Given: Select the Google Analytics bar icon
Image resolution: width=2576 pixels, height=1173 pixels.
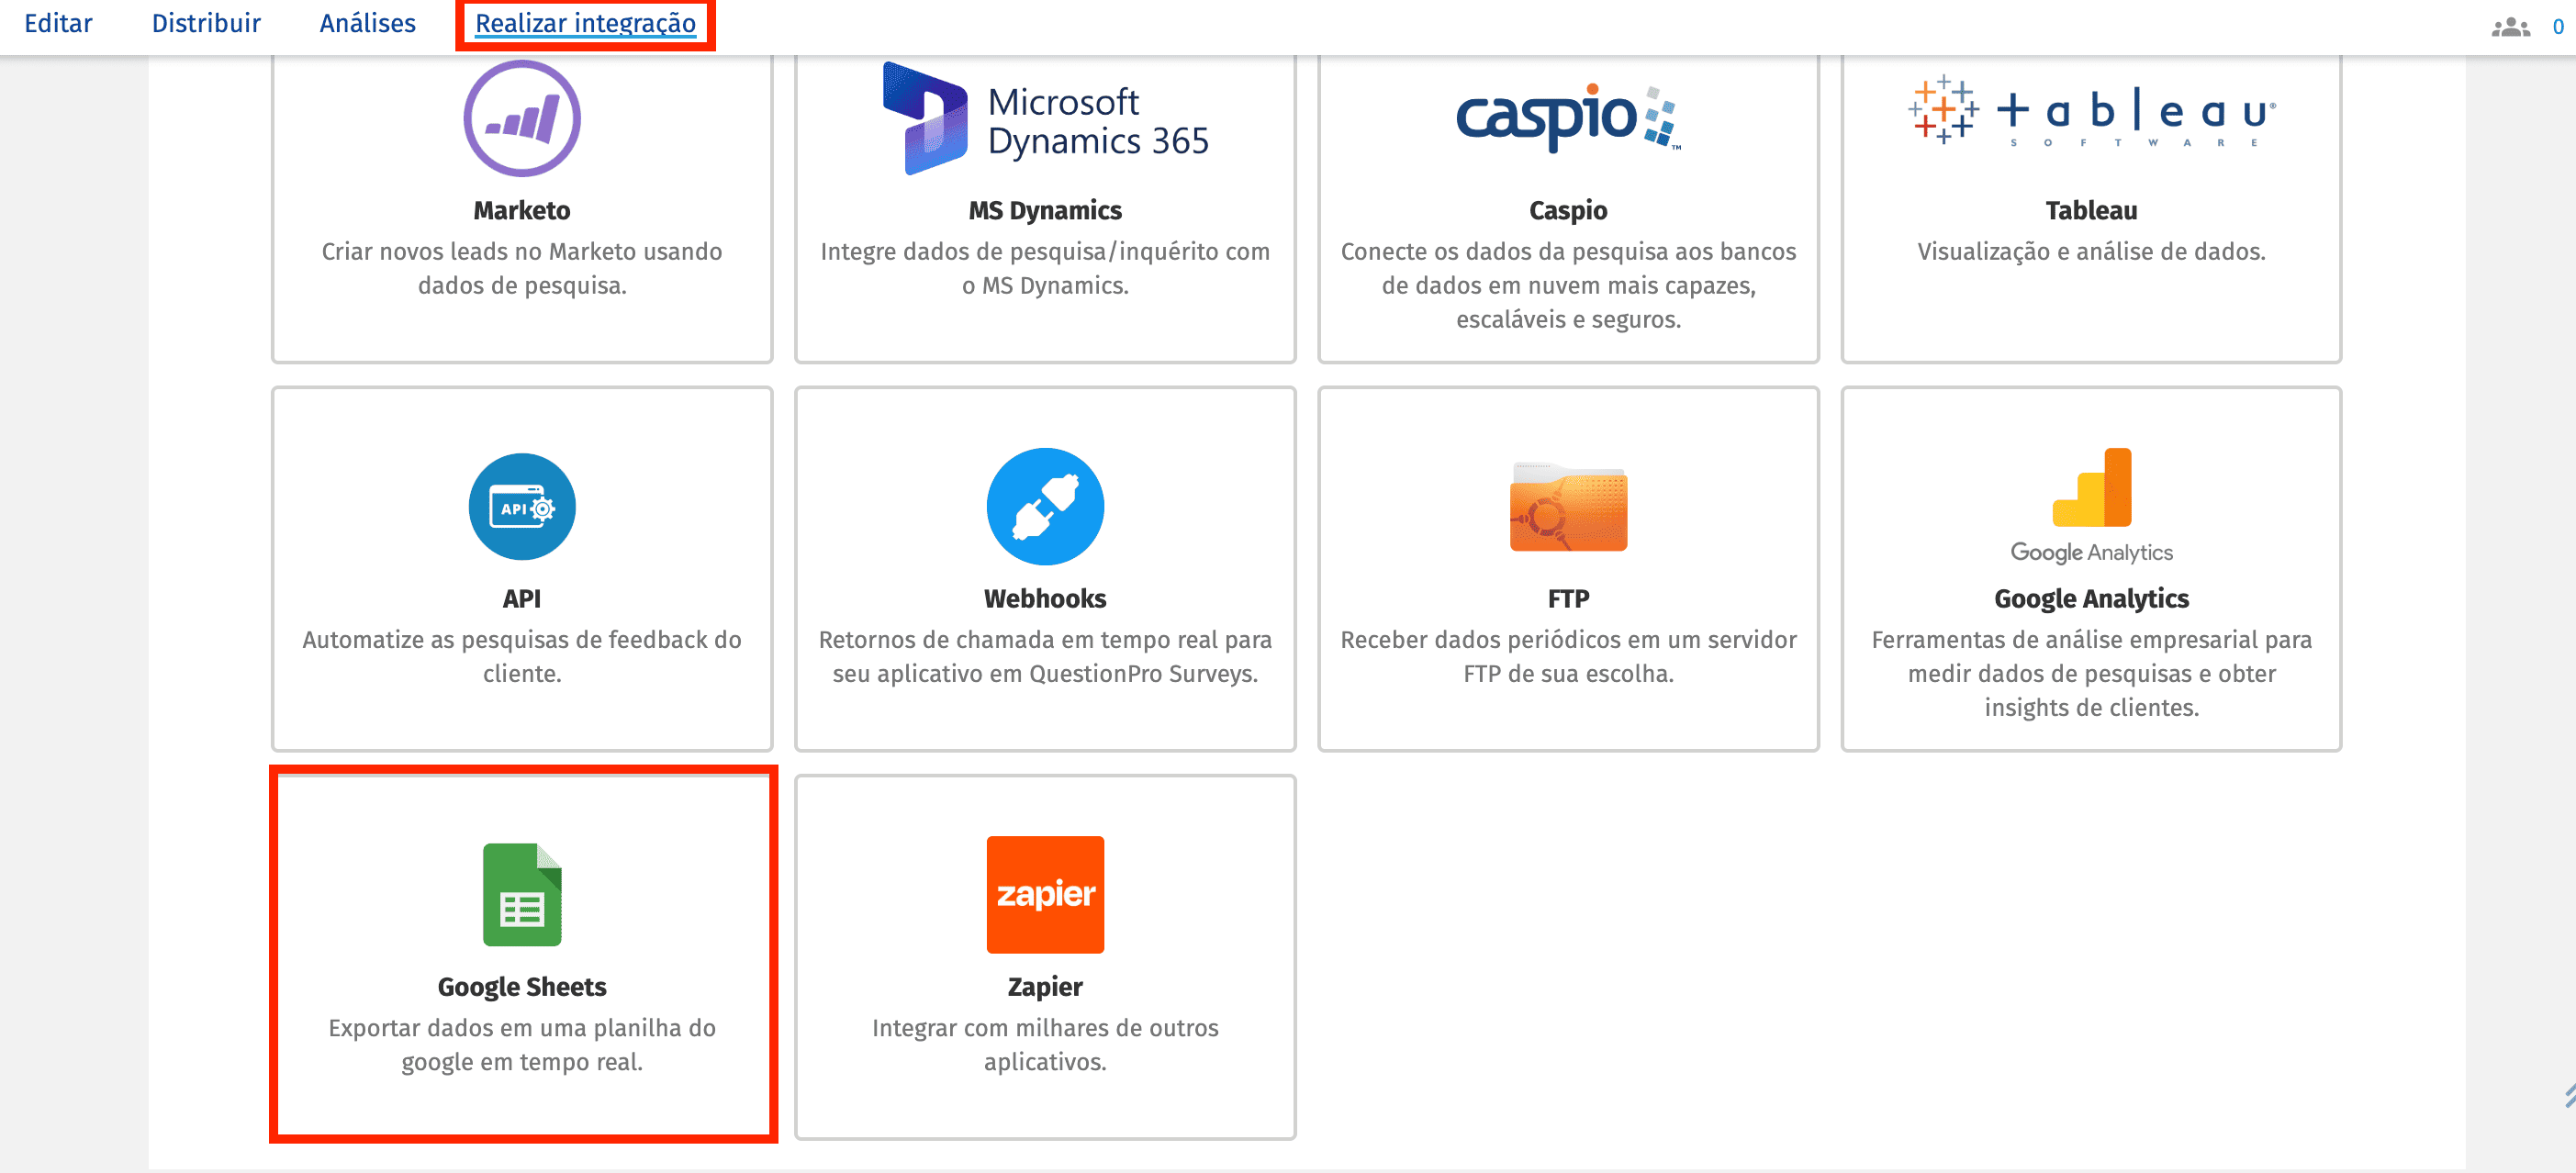Looking at the screenshot, I should [2091, 489].
